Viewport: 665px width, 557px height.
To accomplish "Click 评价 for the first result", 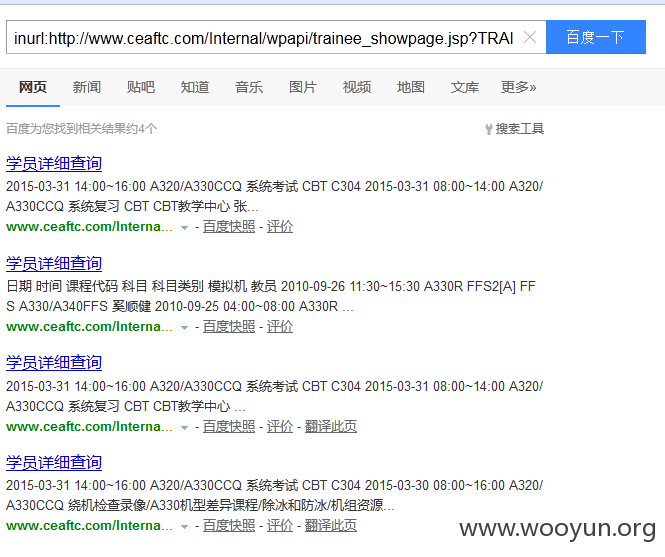I will 280,227.
